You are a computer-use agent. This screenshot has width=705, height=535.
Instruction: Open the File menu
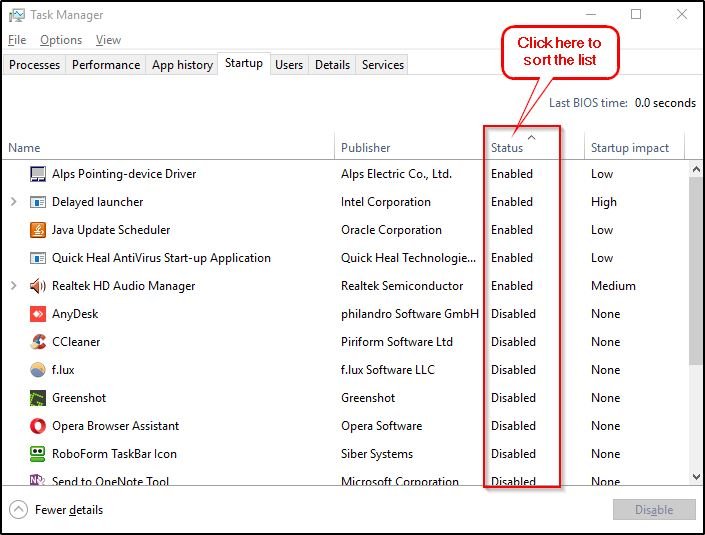(x=17, y=40)
